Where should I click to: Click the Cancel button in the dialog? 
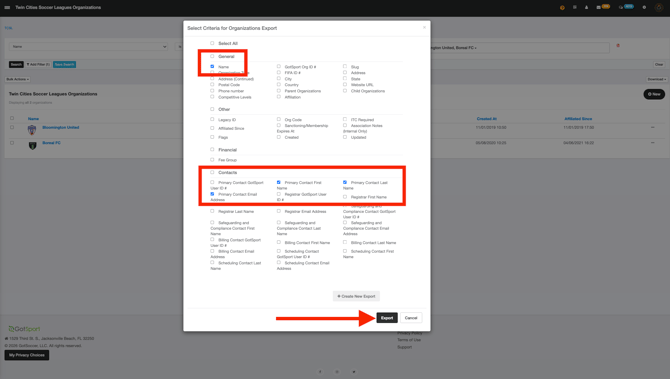point(411,318)
